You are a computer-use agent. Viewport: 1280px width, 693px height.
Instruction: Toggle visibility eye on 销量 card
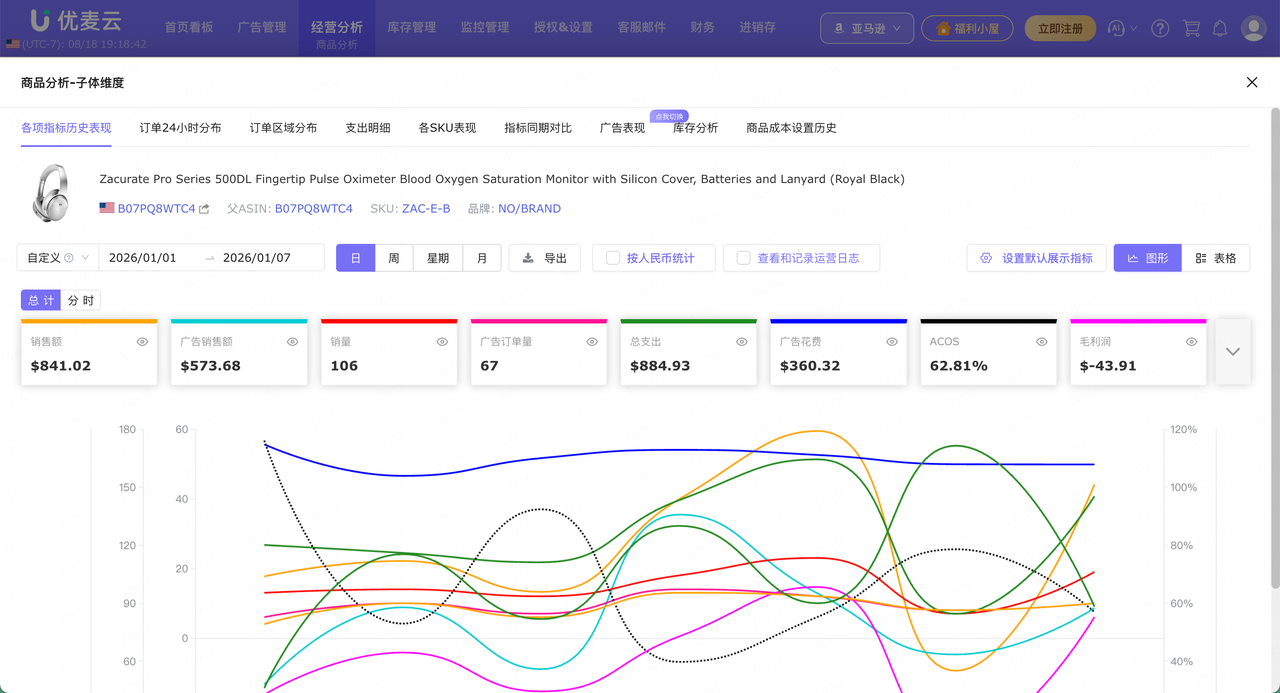tap(442, 342)
